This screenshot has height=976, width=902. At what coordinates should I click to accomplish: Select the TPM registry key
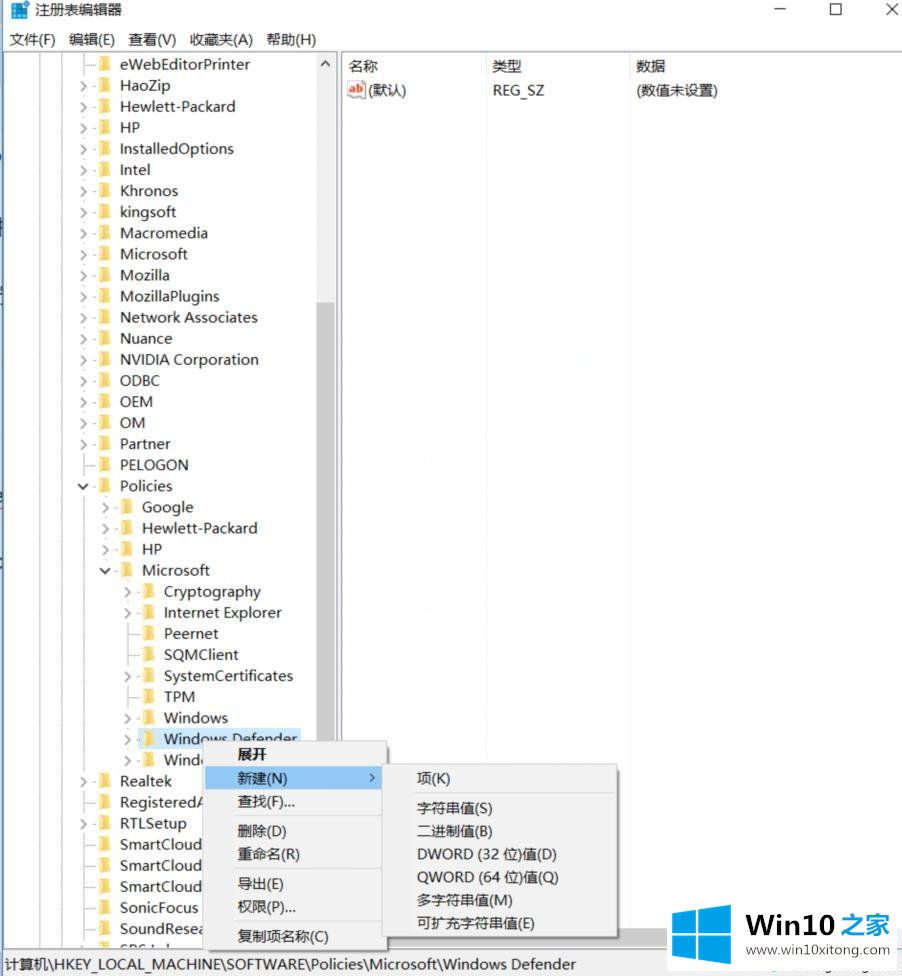coord(179,697)
